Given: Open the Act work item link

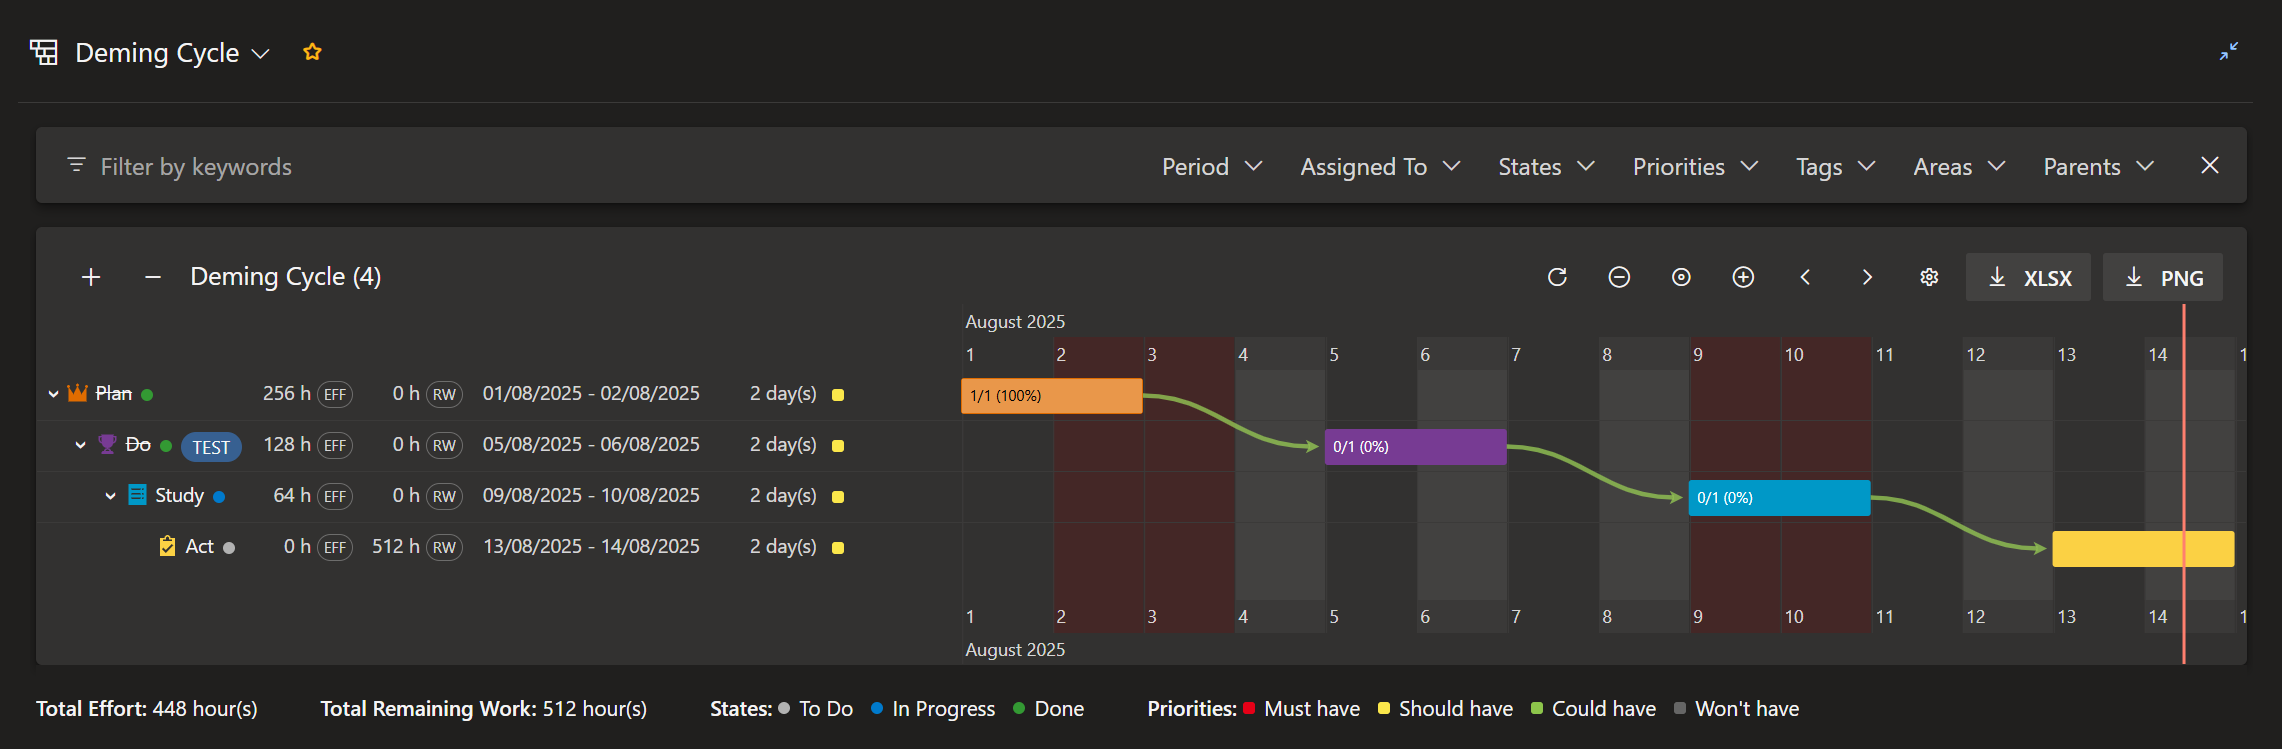Looking at the screenshot, I should [x=200, y=546].
